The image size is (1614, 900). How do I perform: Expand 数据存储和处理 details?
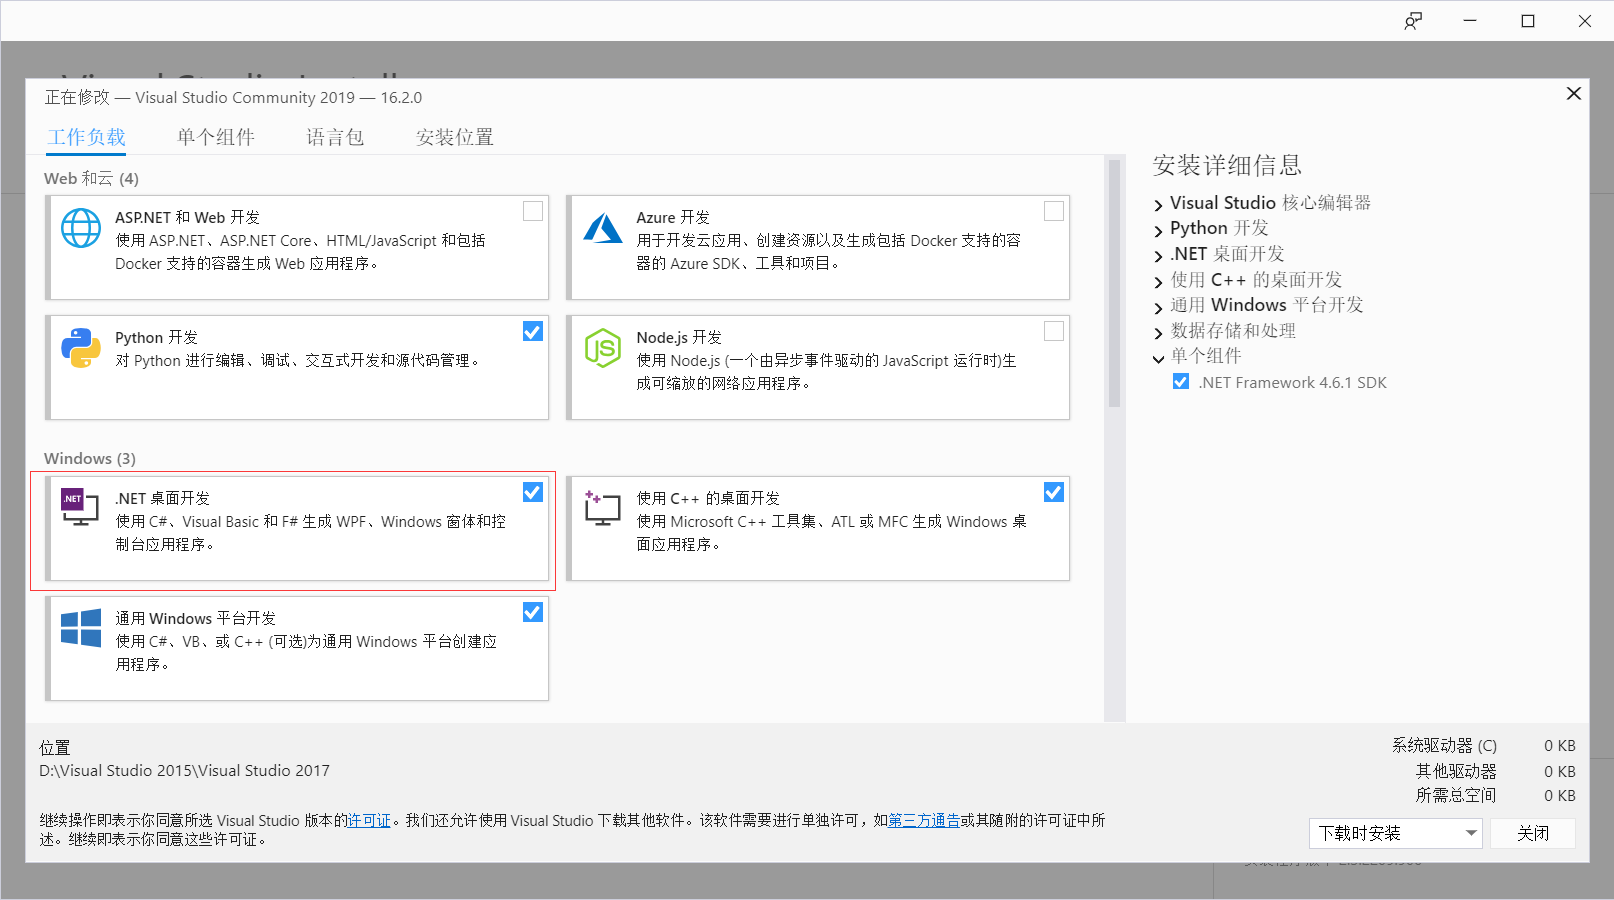pyautogui.click(x=1159, y=332)
